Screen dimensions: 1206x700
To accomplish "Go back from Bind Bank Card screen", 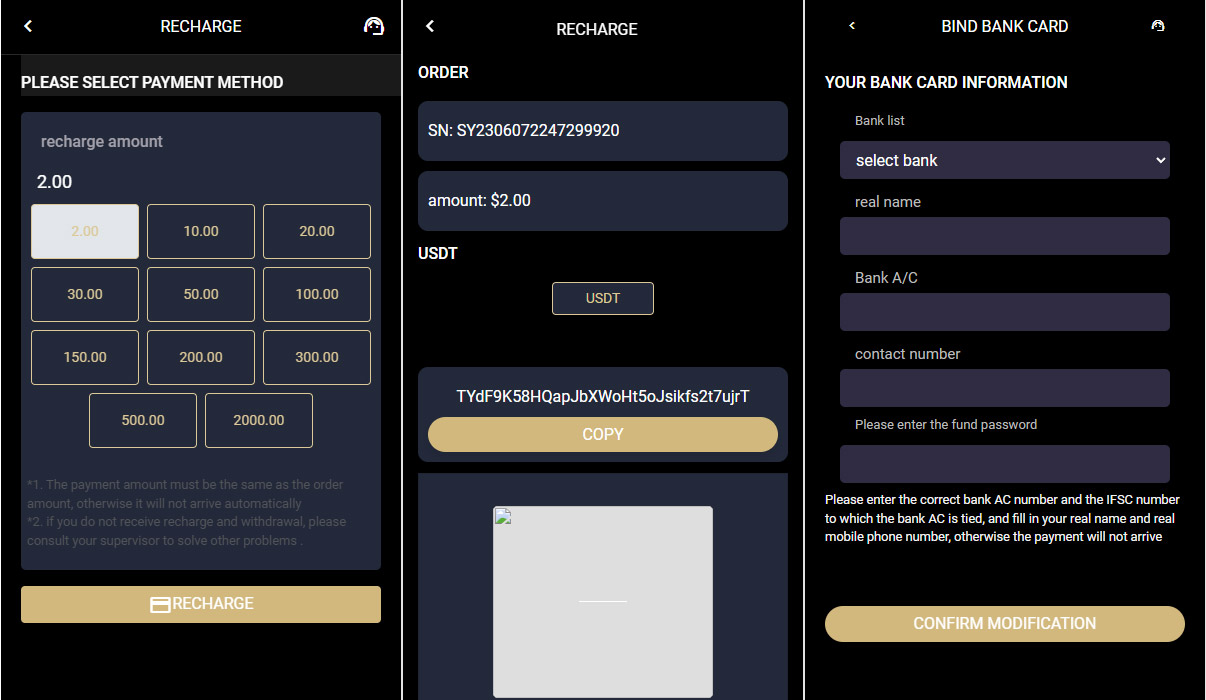I will click(852, 26).
